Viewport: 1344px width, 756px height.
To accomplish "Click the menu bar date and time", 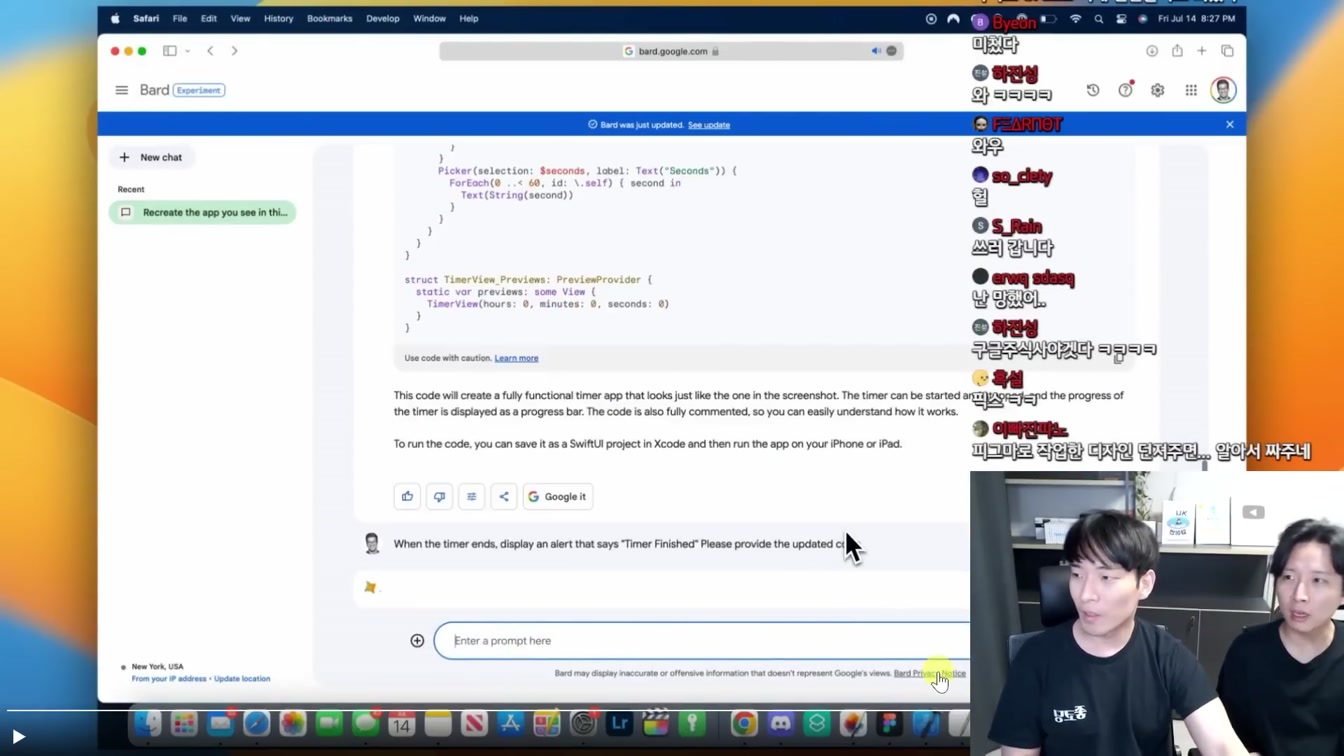I will click(1196, 19).
